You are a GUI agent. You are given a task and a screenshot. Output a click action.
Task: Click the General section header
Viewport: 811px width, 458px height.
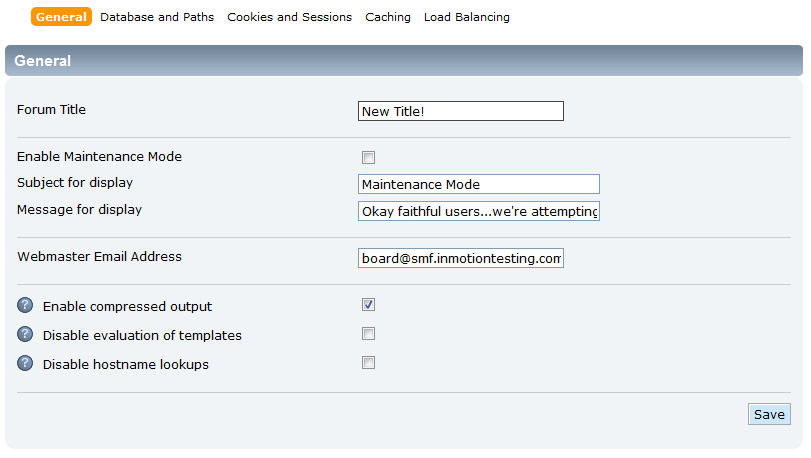(x=403, y=60)
